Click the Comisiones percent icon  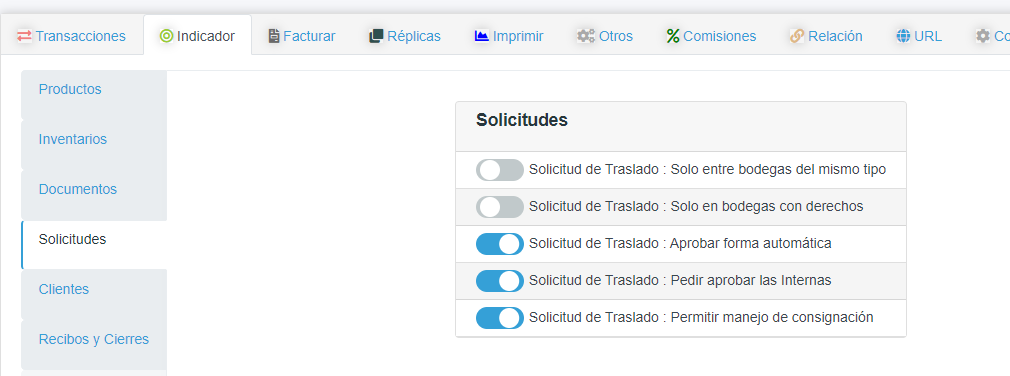[673, 36]
